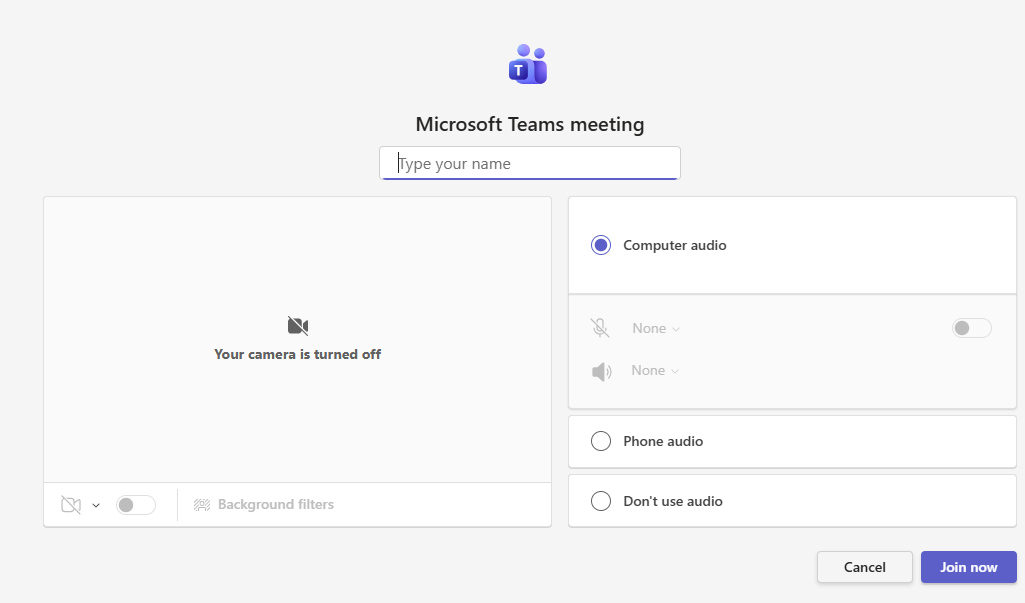Click the Don't use audio label
Image resolution: width=1025 pixels, height=603 pixels.
673,502
